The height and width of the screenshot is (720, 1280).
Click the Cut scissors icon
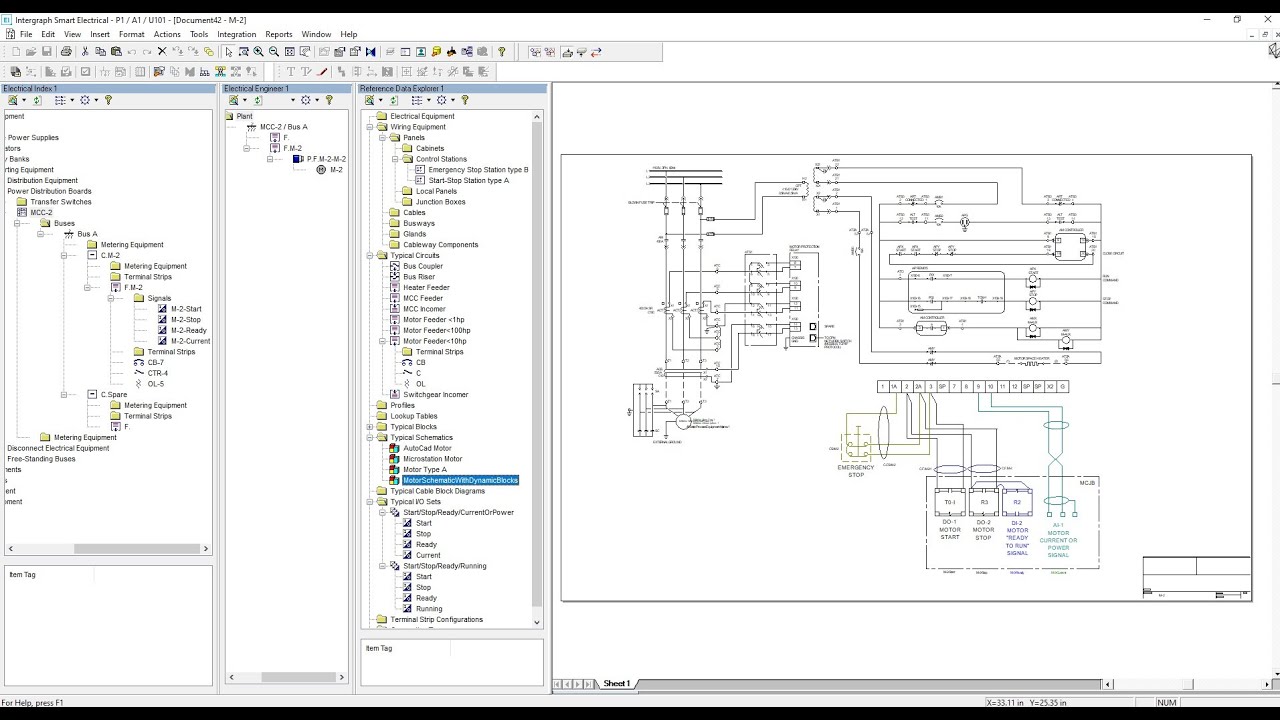click(x=85, y=51)
